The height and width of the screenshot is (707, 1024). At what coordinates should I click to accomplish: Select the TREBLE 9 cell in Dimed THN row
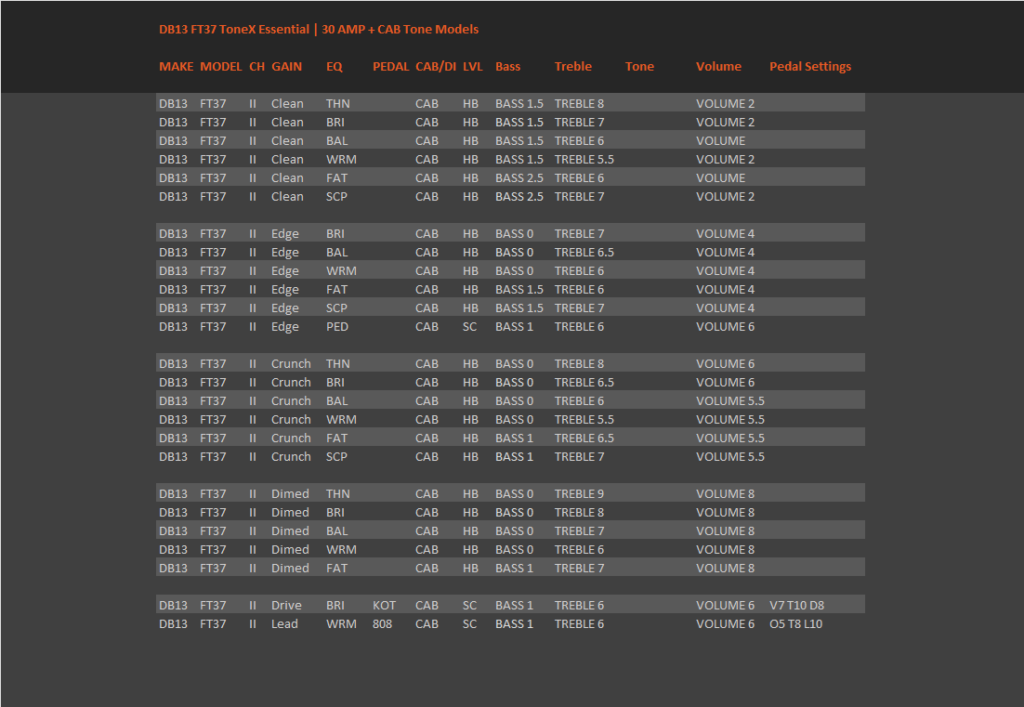coord(579,494)
